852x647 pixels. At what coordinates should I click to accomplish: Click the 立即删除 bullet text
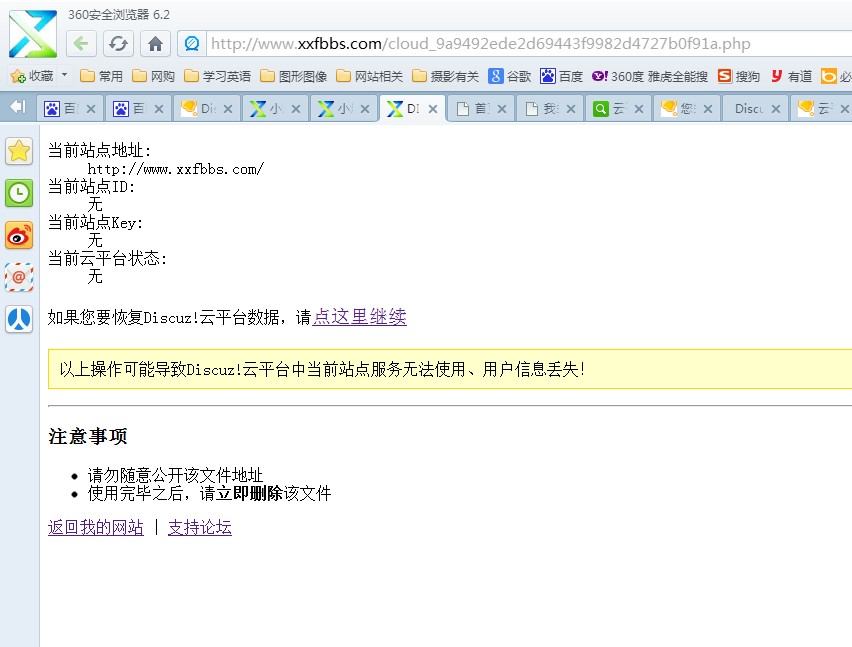click(x=249, y=493)
